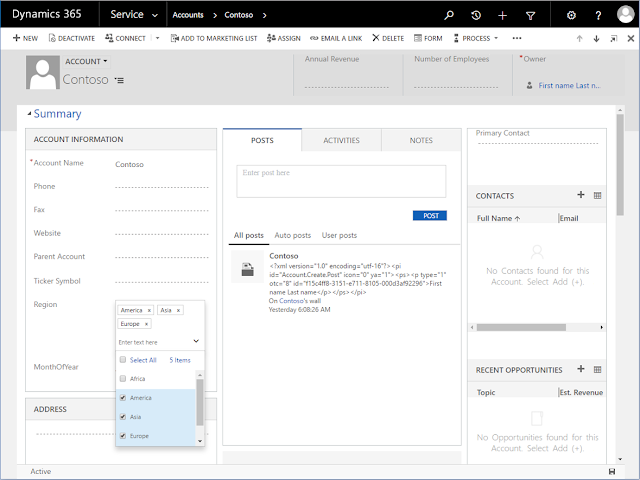Image resolution: width=640 pixels, height=480 pixels.
Task: Switch to the POSTS tab
Action: tap(262, 140)
